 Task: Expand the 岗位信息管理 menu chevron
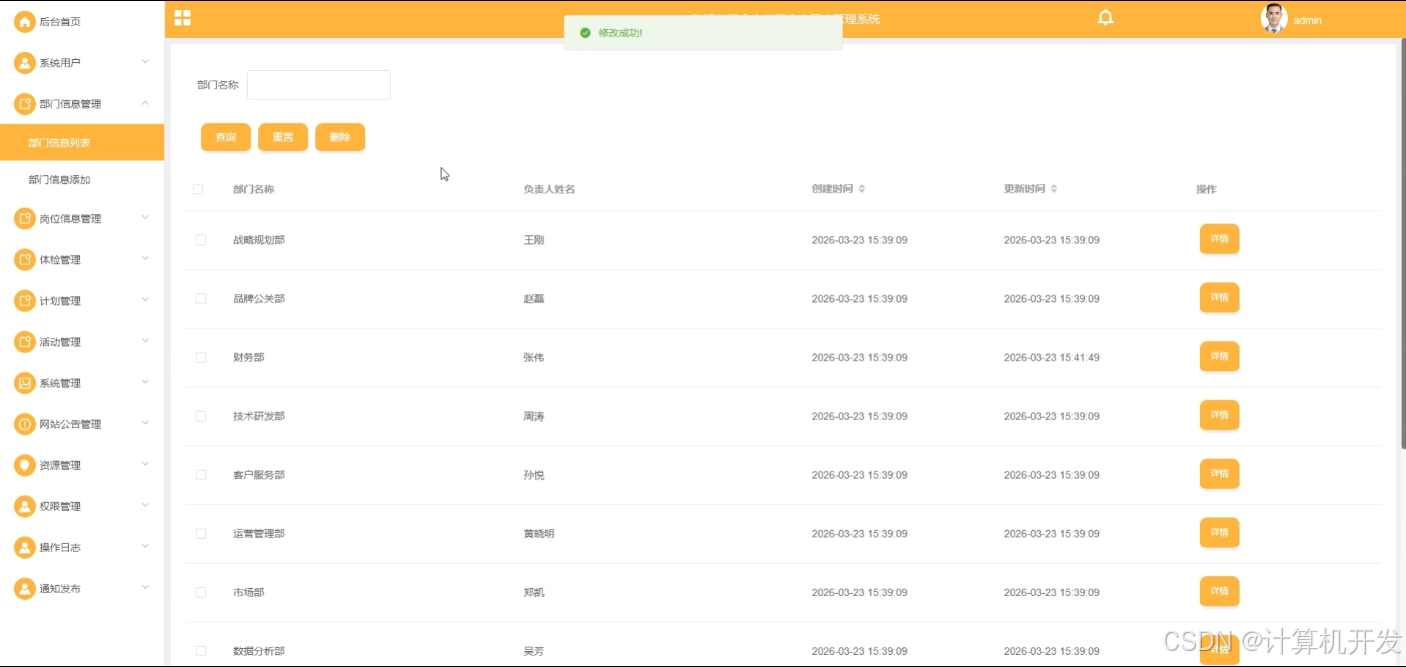tap(145, 217)
